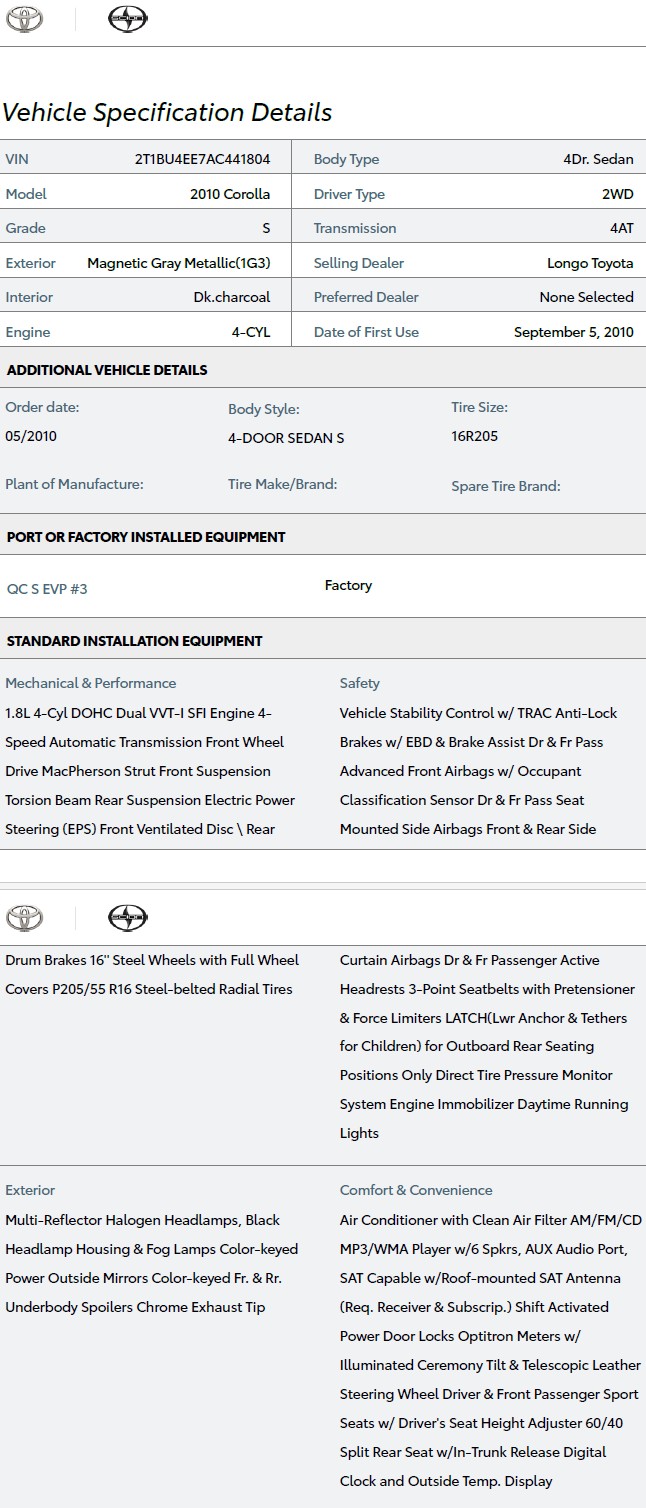Click the QC S EVP #3 equipment entry

point(47,589)
